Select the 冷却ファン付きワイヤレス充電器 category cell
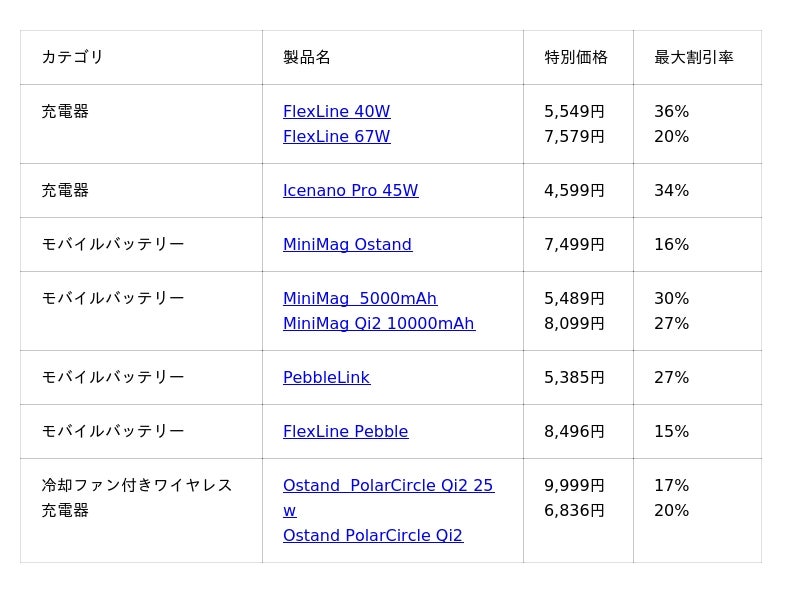 point(137,498)
